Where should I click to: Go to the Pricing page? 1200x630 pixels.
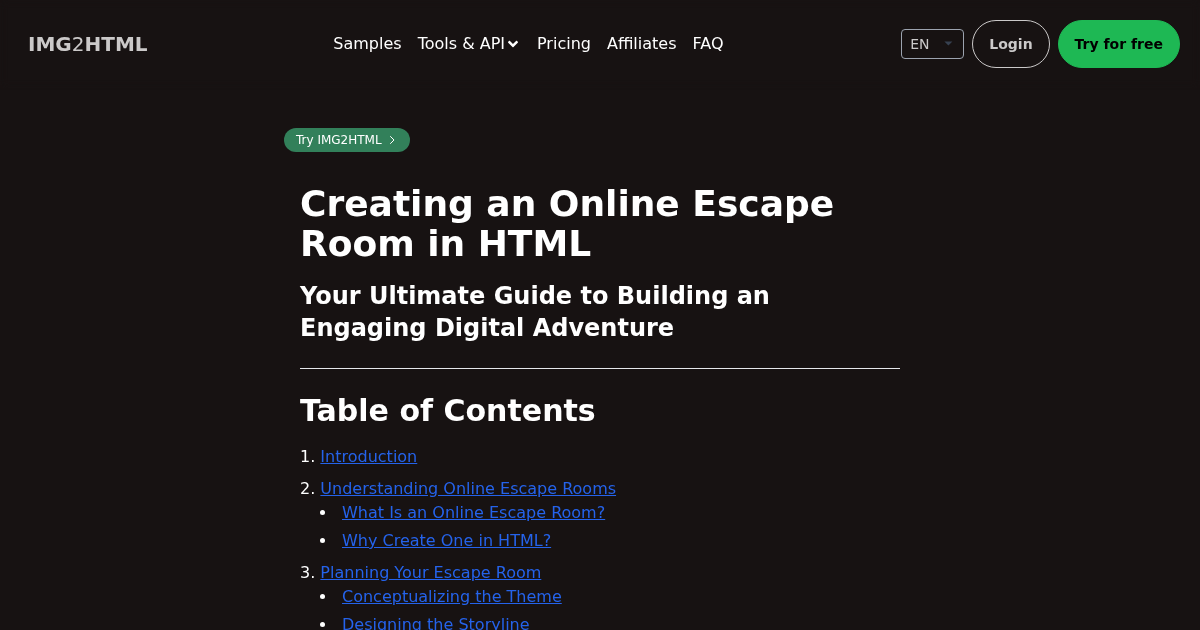(x=563, y=44)
